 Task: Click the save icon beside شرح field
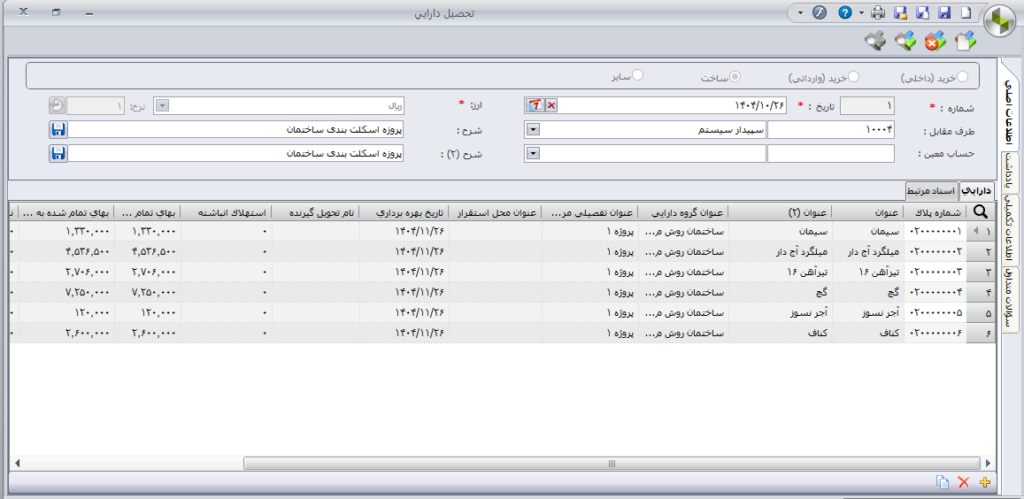tap(58, 129)
